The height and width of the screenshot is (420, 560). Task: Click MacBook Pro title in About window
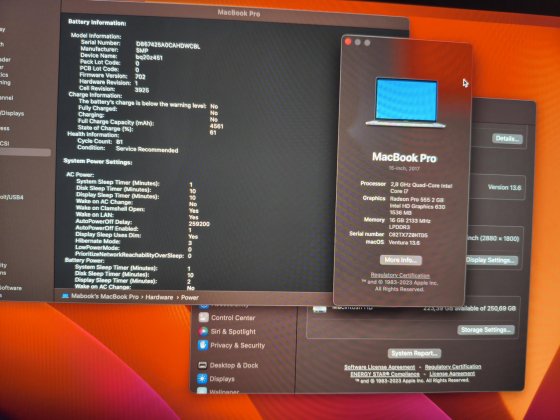pyautogui.click(x=404, y=158)
